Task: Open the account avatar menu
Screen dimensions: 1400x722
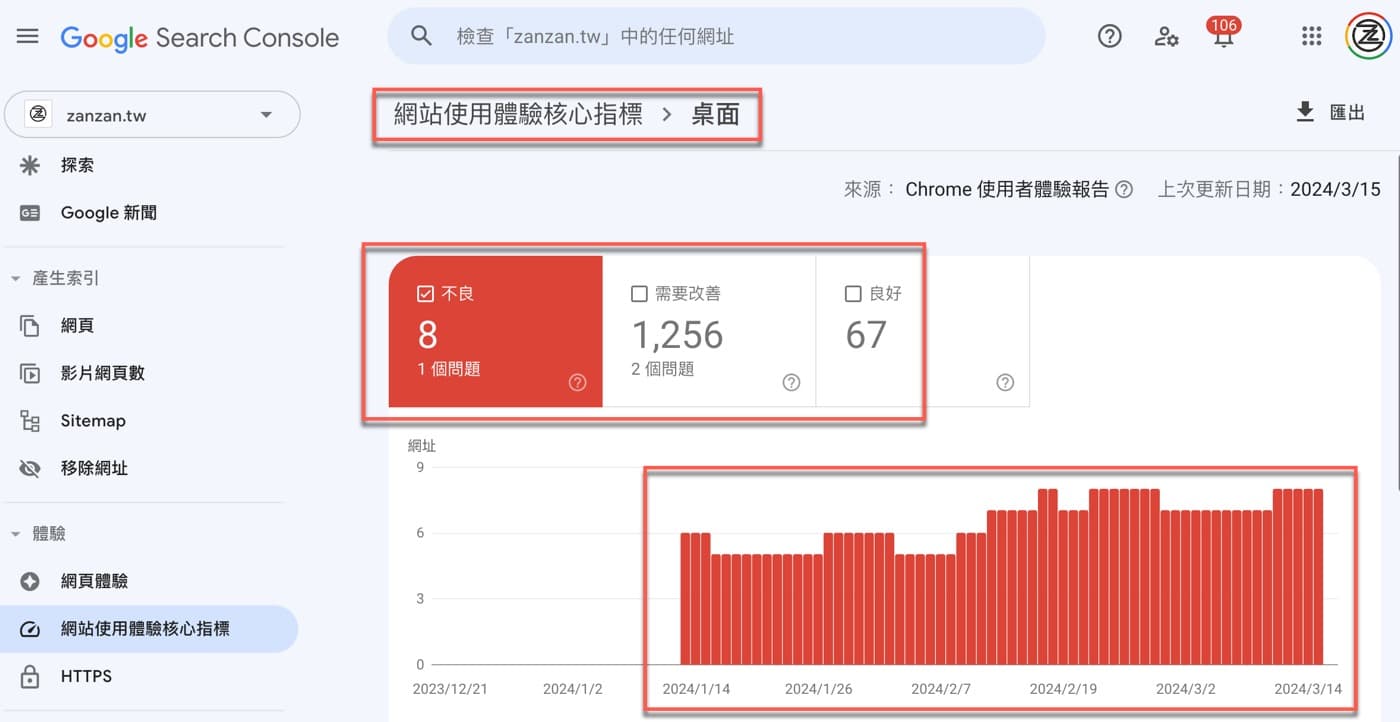Action: [x=1368, y=37]
